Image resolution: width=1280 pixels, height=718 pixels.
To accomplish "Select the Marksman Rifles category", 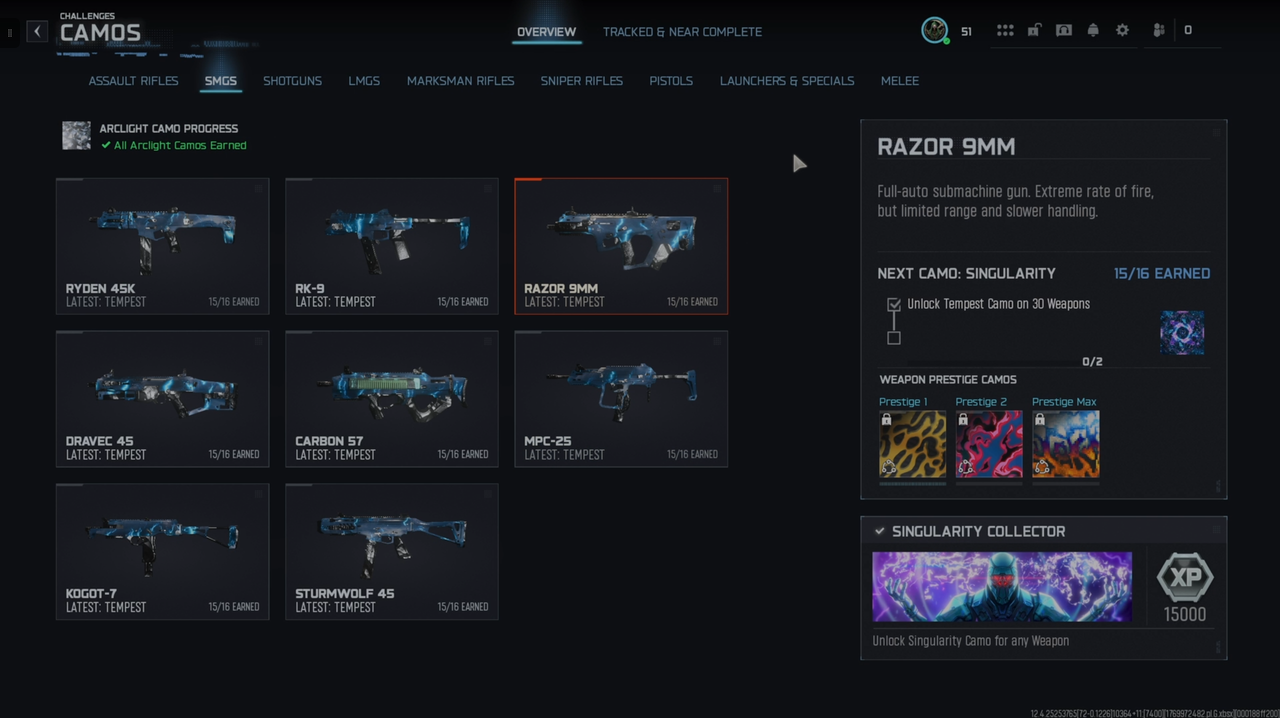I will 460,81.
